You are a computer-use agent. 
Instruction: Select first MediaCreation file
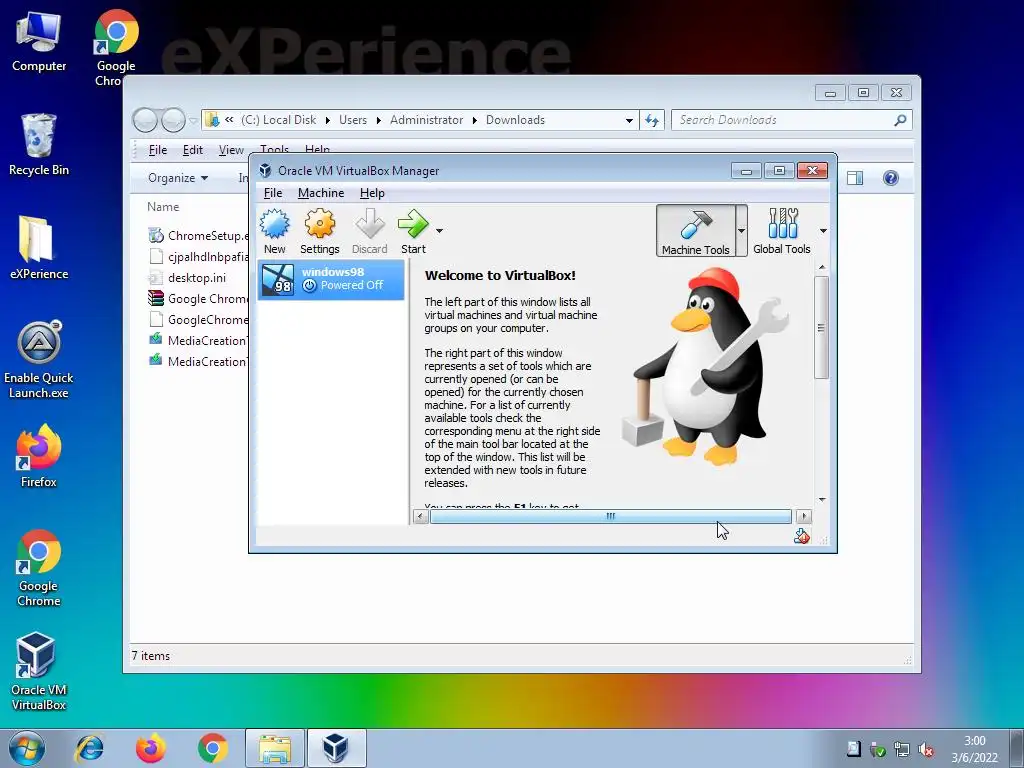[x=199, y=341]
